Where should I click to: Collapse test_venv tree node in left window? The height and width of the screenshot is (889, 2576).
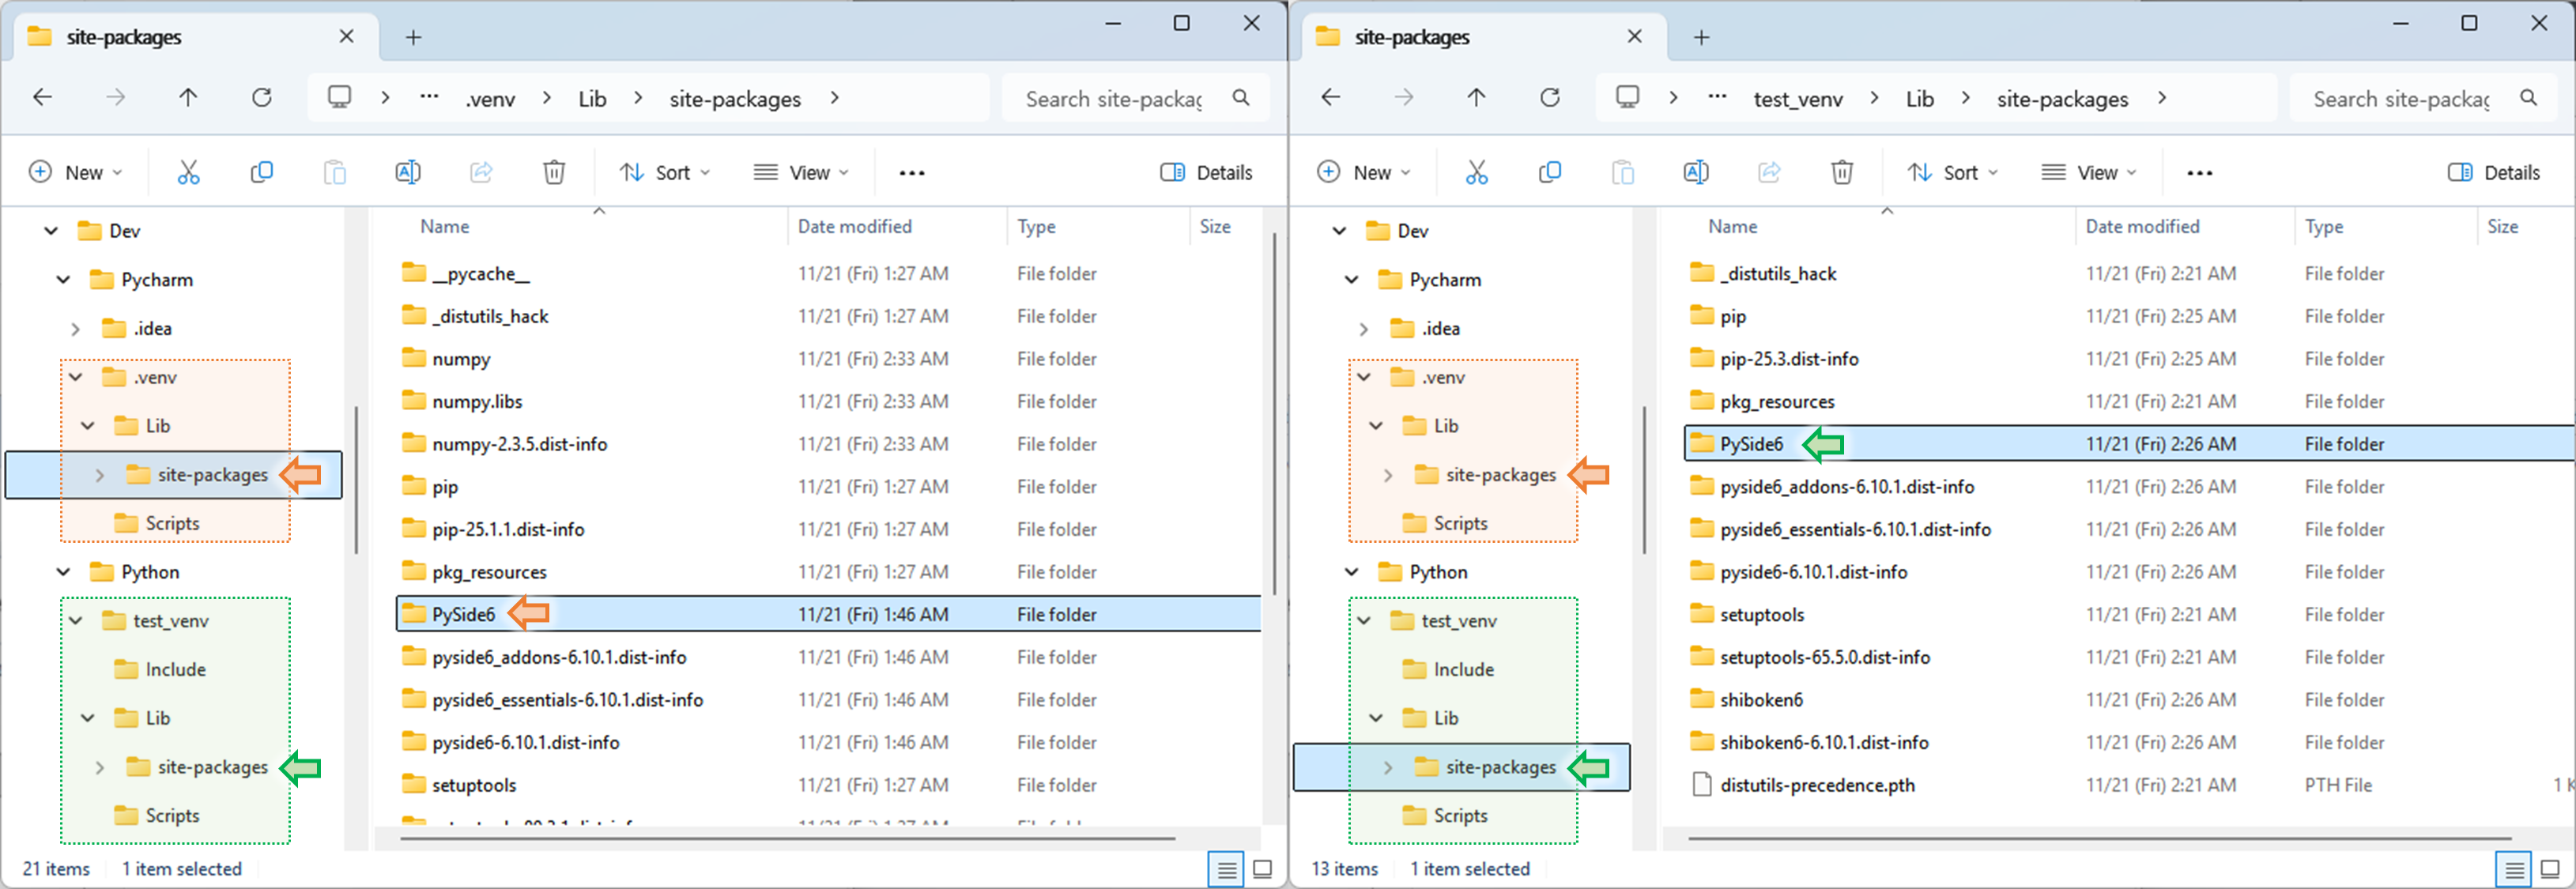[76, 621]
